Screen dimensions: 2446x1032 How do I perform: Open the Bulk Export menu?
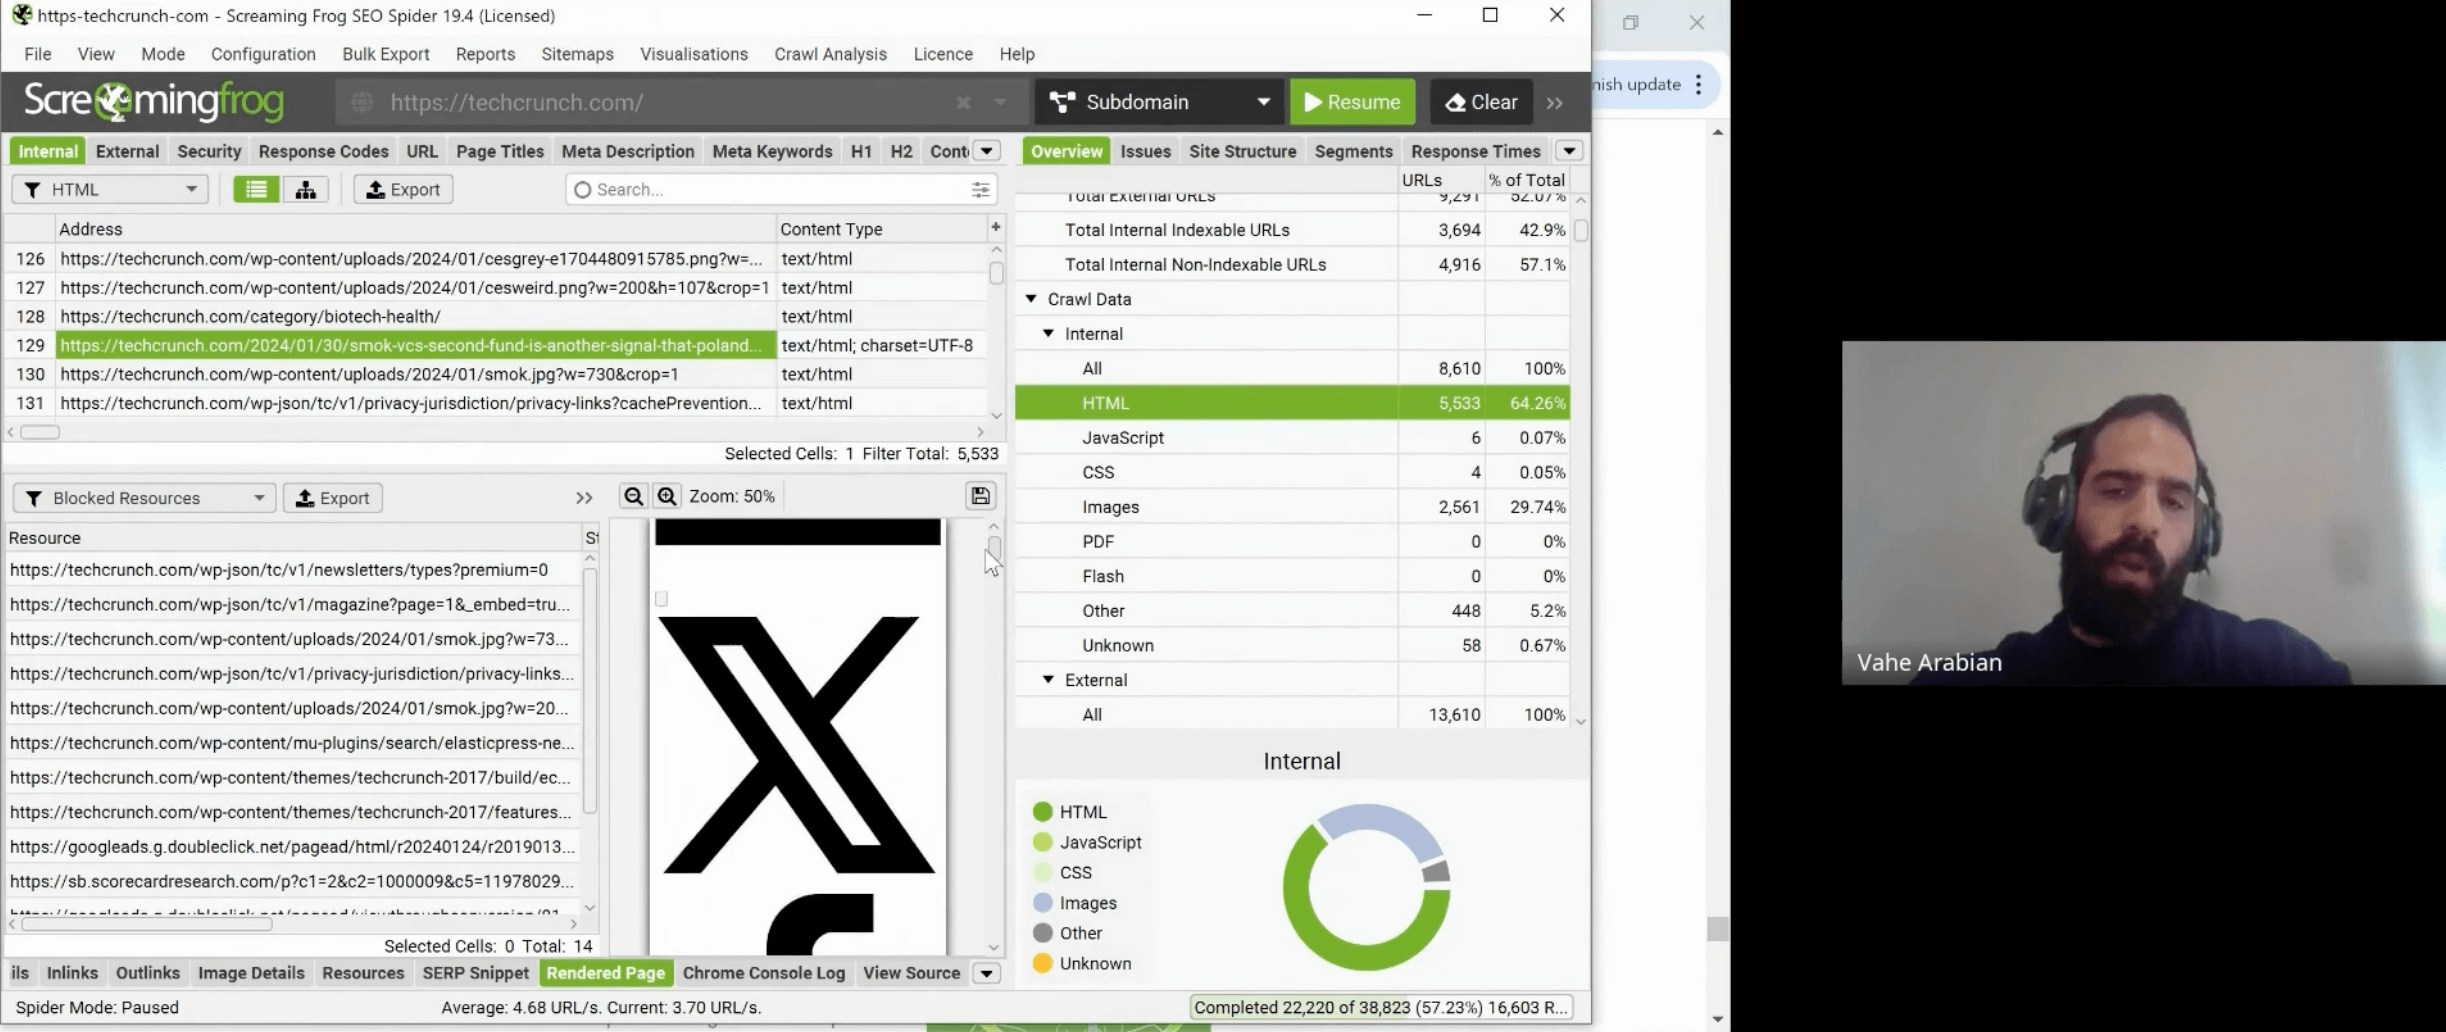(x=385, y=54)
